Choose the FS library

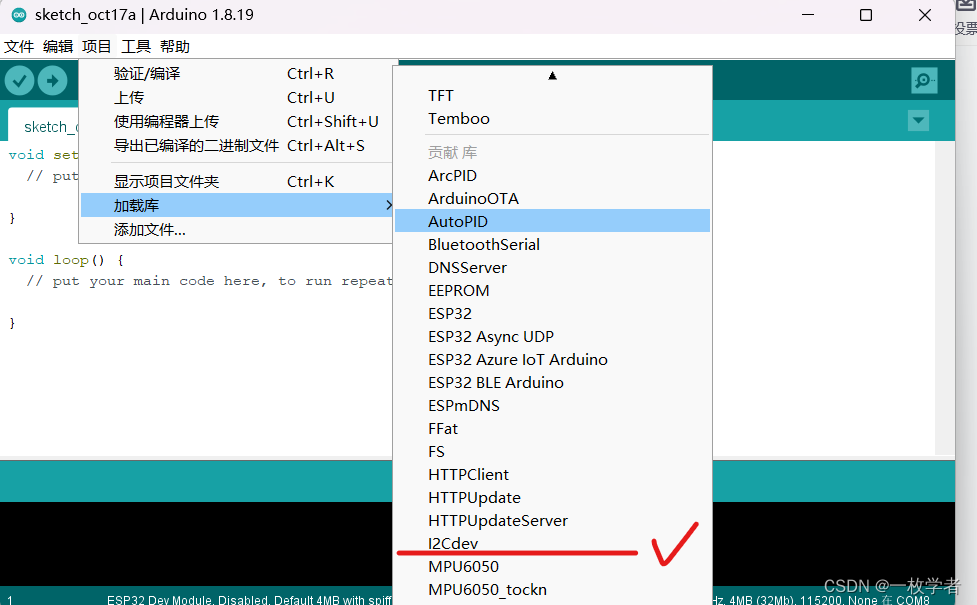pos(552,452)
